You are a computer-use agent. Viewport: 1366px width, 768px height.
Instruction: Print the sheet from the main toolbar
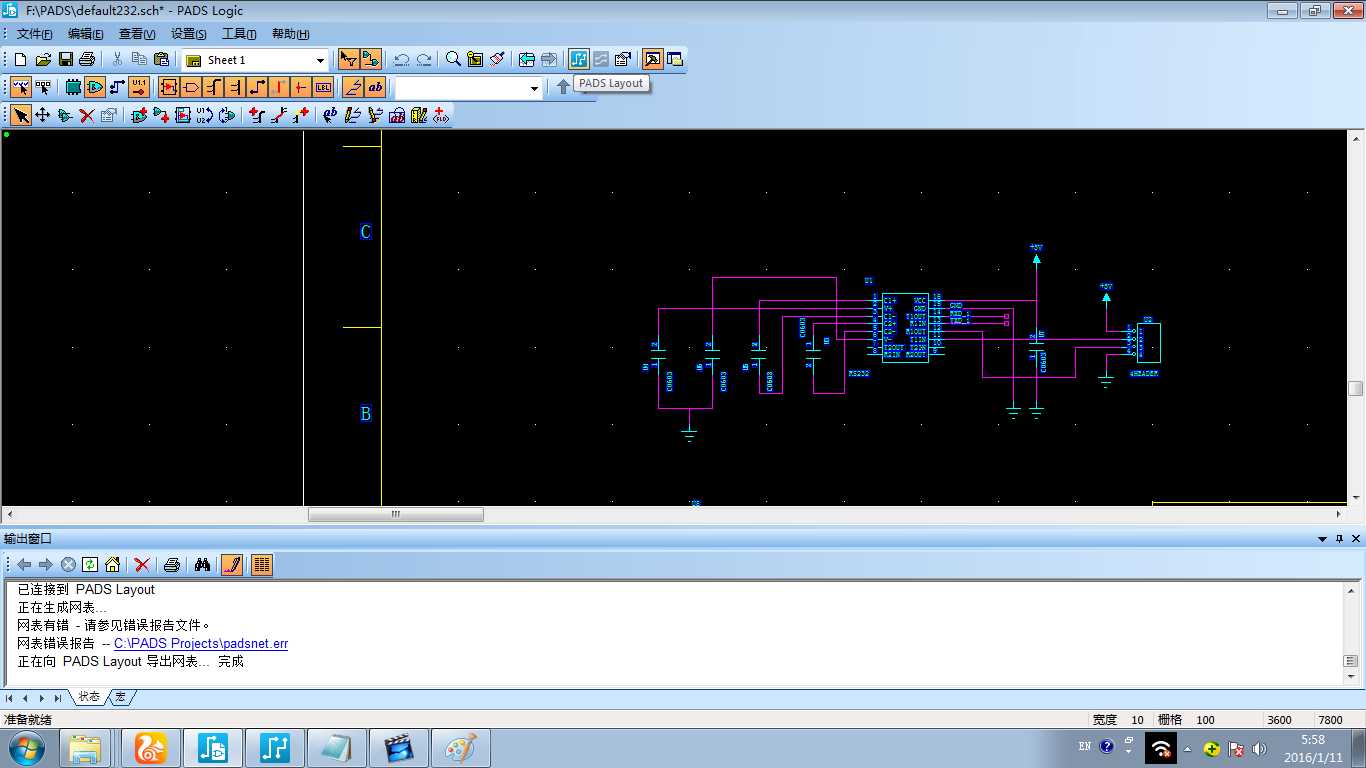click(x=87, y=60)
